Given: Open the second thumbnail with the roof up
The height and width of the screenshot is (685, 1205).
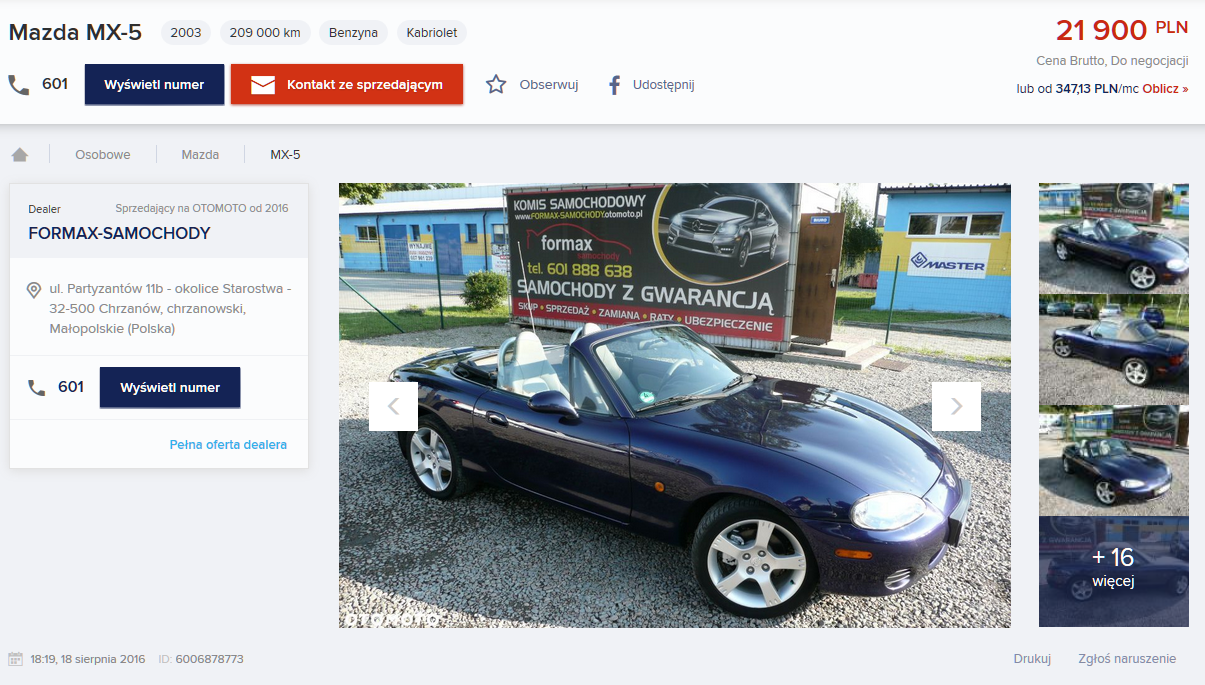Looking at the screenshot, I should (1114, 349).
